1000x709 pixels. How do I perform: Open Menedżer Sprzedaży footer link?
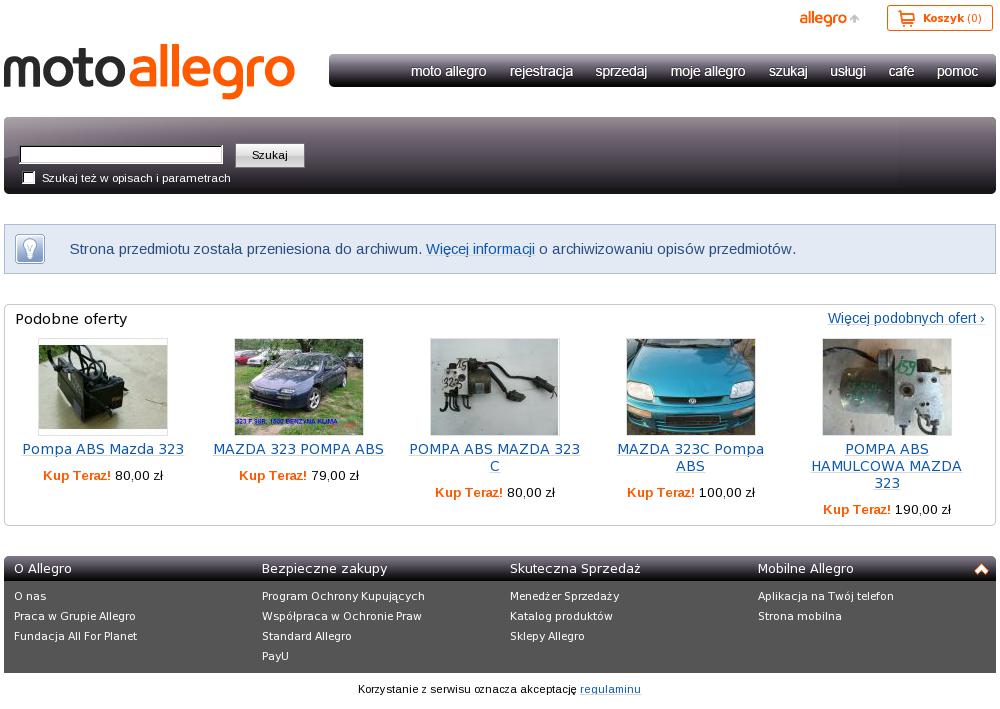(564, 596)
